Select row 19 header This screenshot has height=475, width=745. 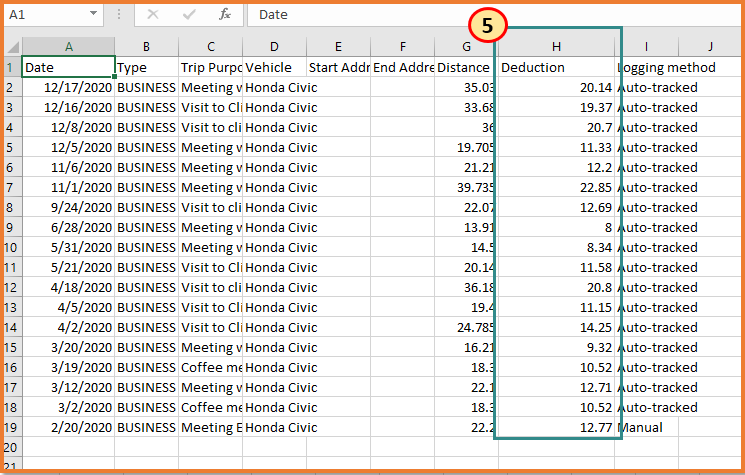tap(12, 428)
